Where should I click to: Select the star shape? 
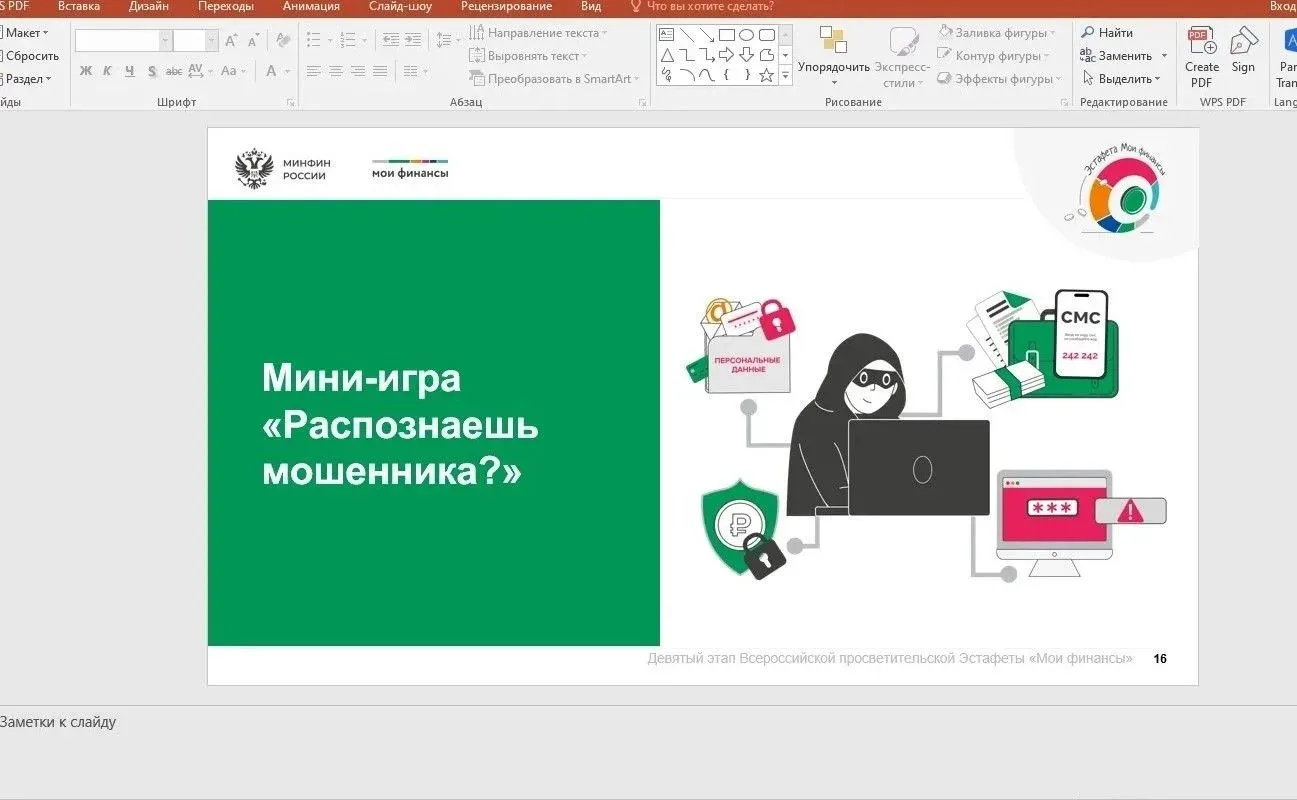766,75
